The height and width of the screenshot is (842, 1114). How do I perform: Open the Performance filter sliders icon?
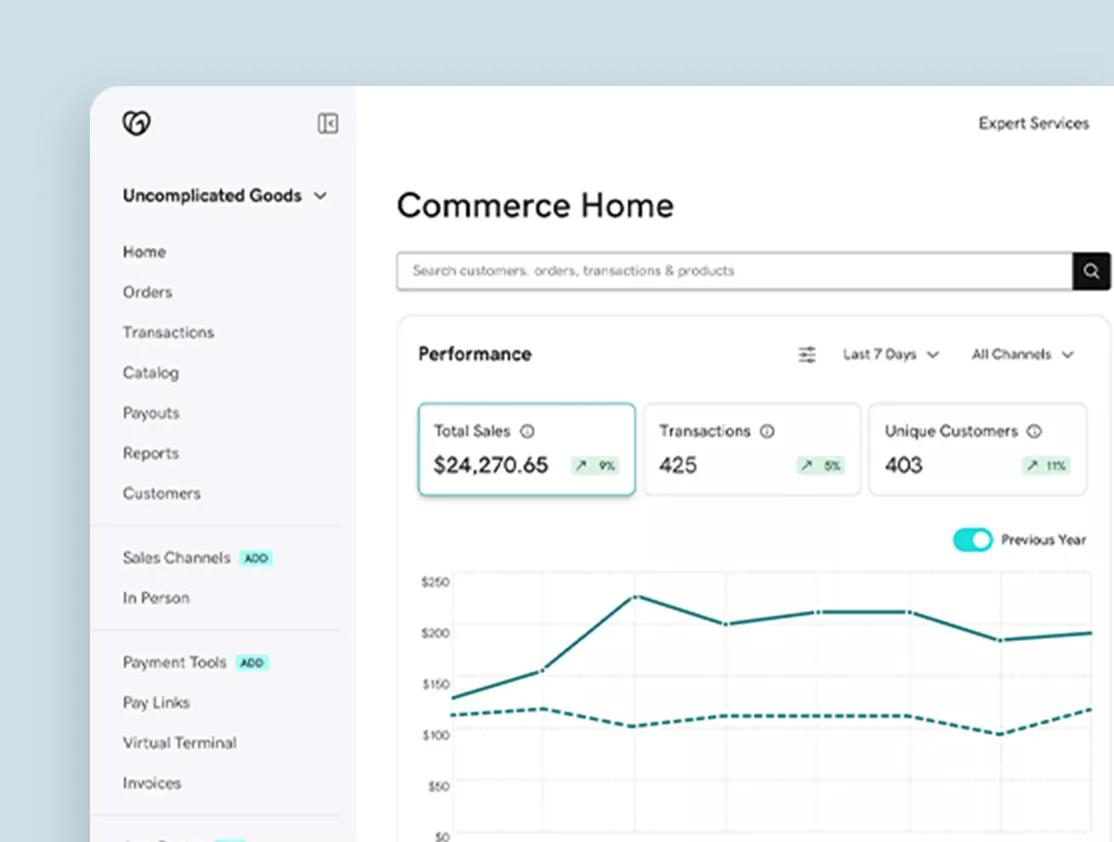click(806, 354)
